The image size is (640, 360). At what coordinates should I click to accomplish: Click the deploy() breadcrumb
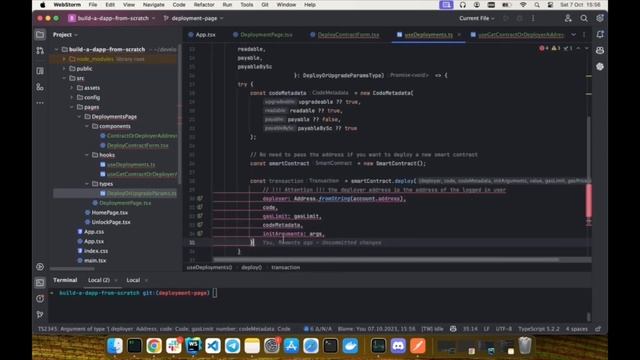(x=251, y=267)
